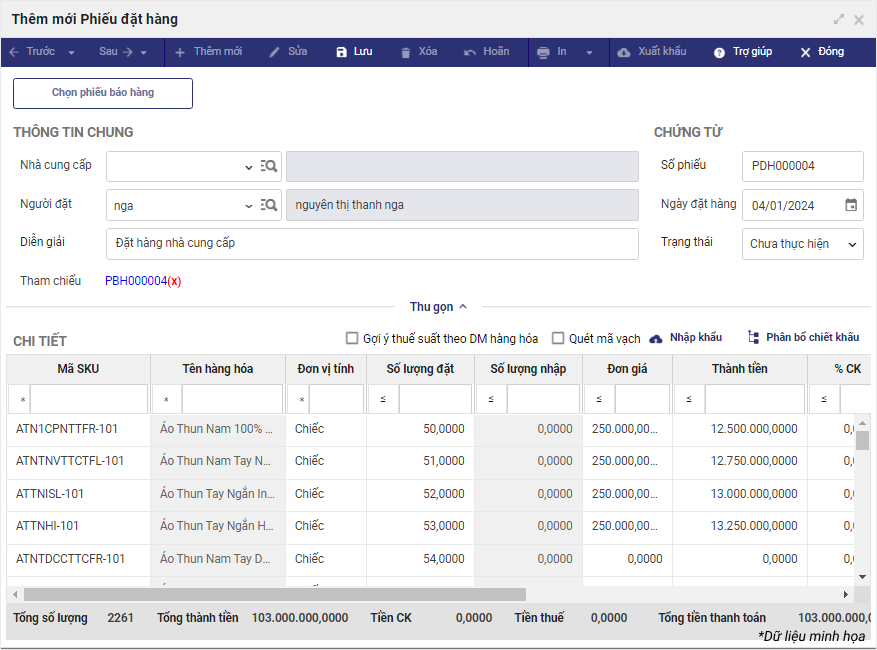
Task: Collapse the section with Thu gọn
Action: click(438, 307)
